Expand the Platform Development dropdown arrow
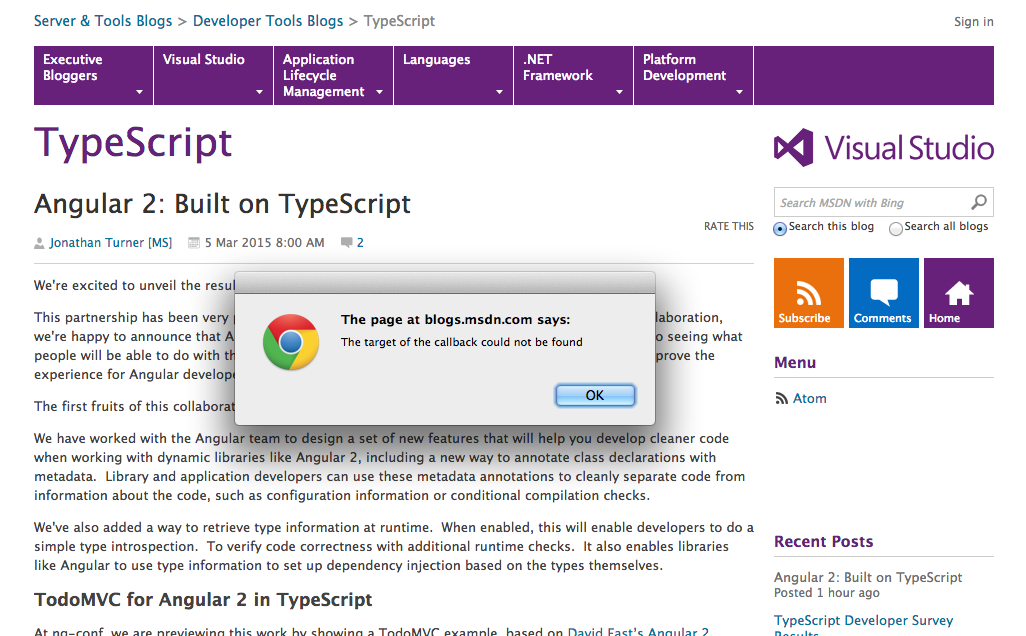Screen dimensions: 1026x636 pos(739,92)
